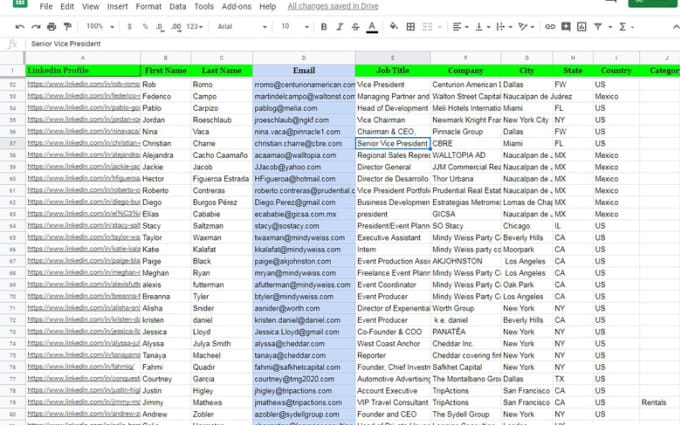Open the Help menu
This screenshot has width=680, height=425.
pyautogui.click(x=267, y=7)
